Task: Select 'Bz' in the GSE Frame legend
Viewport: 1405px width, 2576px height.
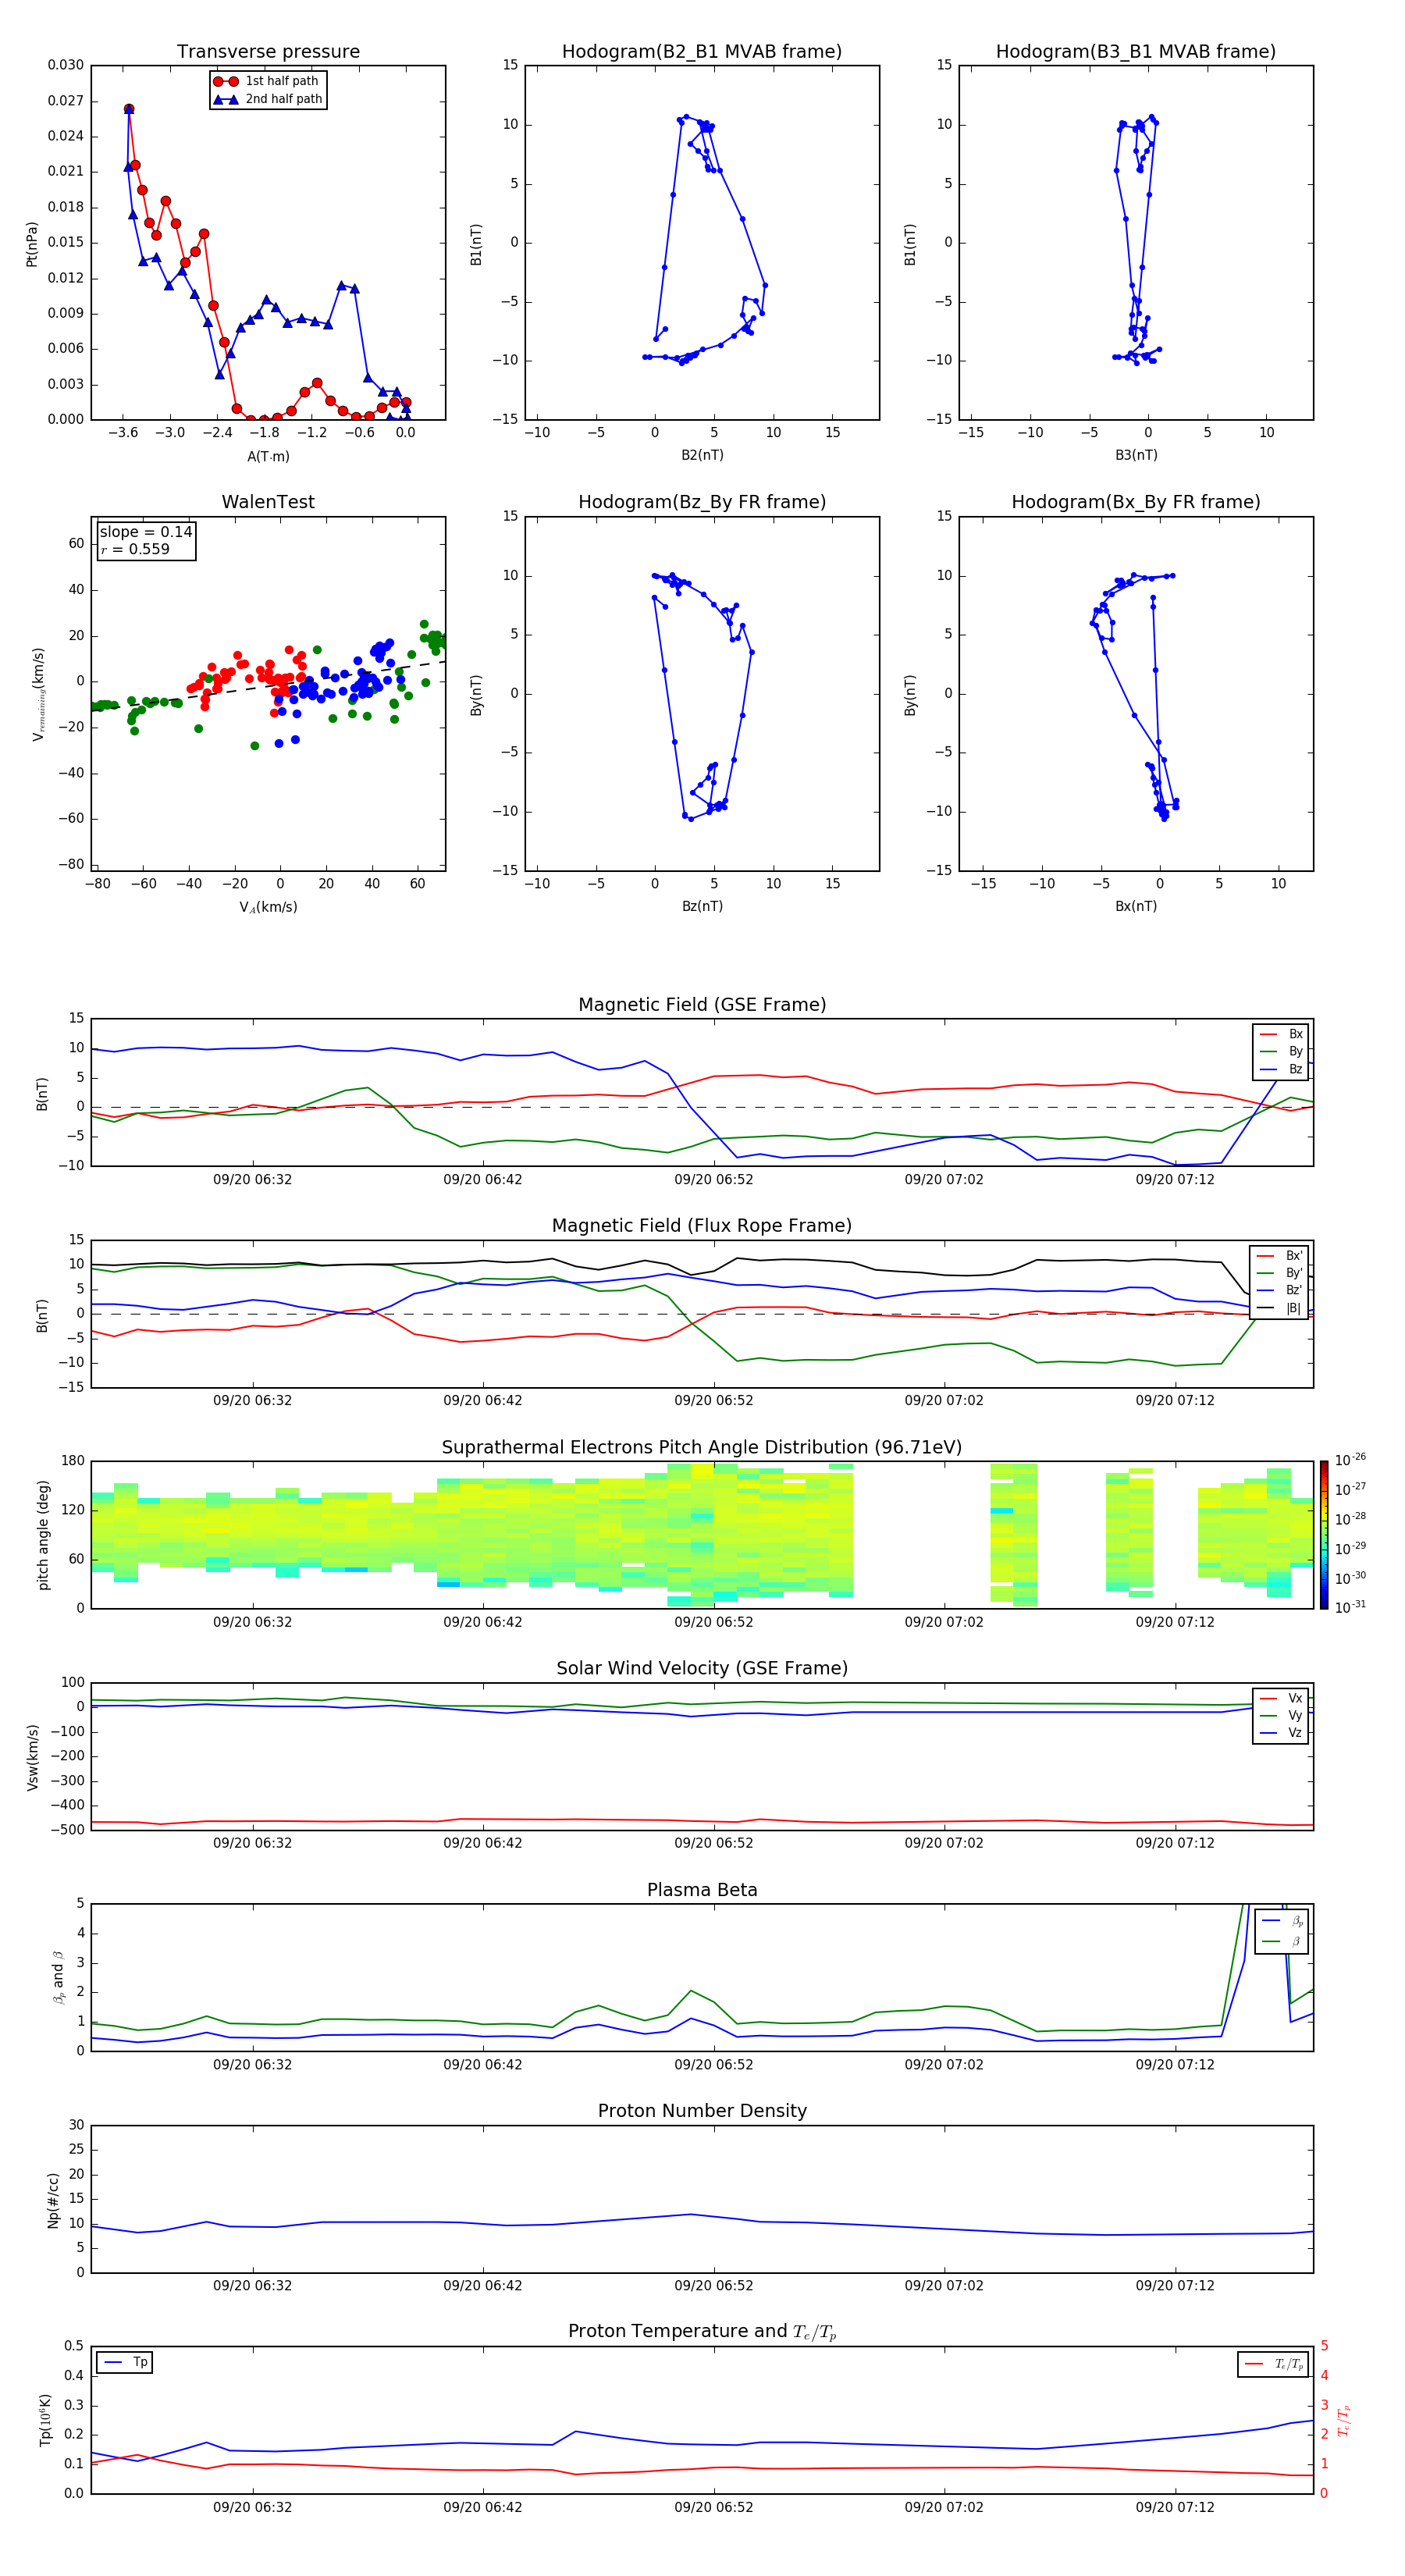Action: 1282,1069
